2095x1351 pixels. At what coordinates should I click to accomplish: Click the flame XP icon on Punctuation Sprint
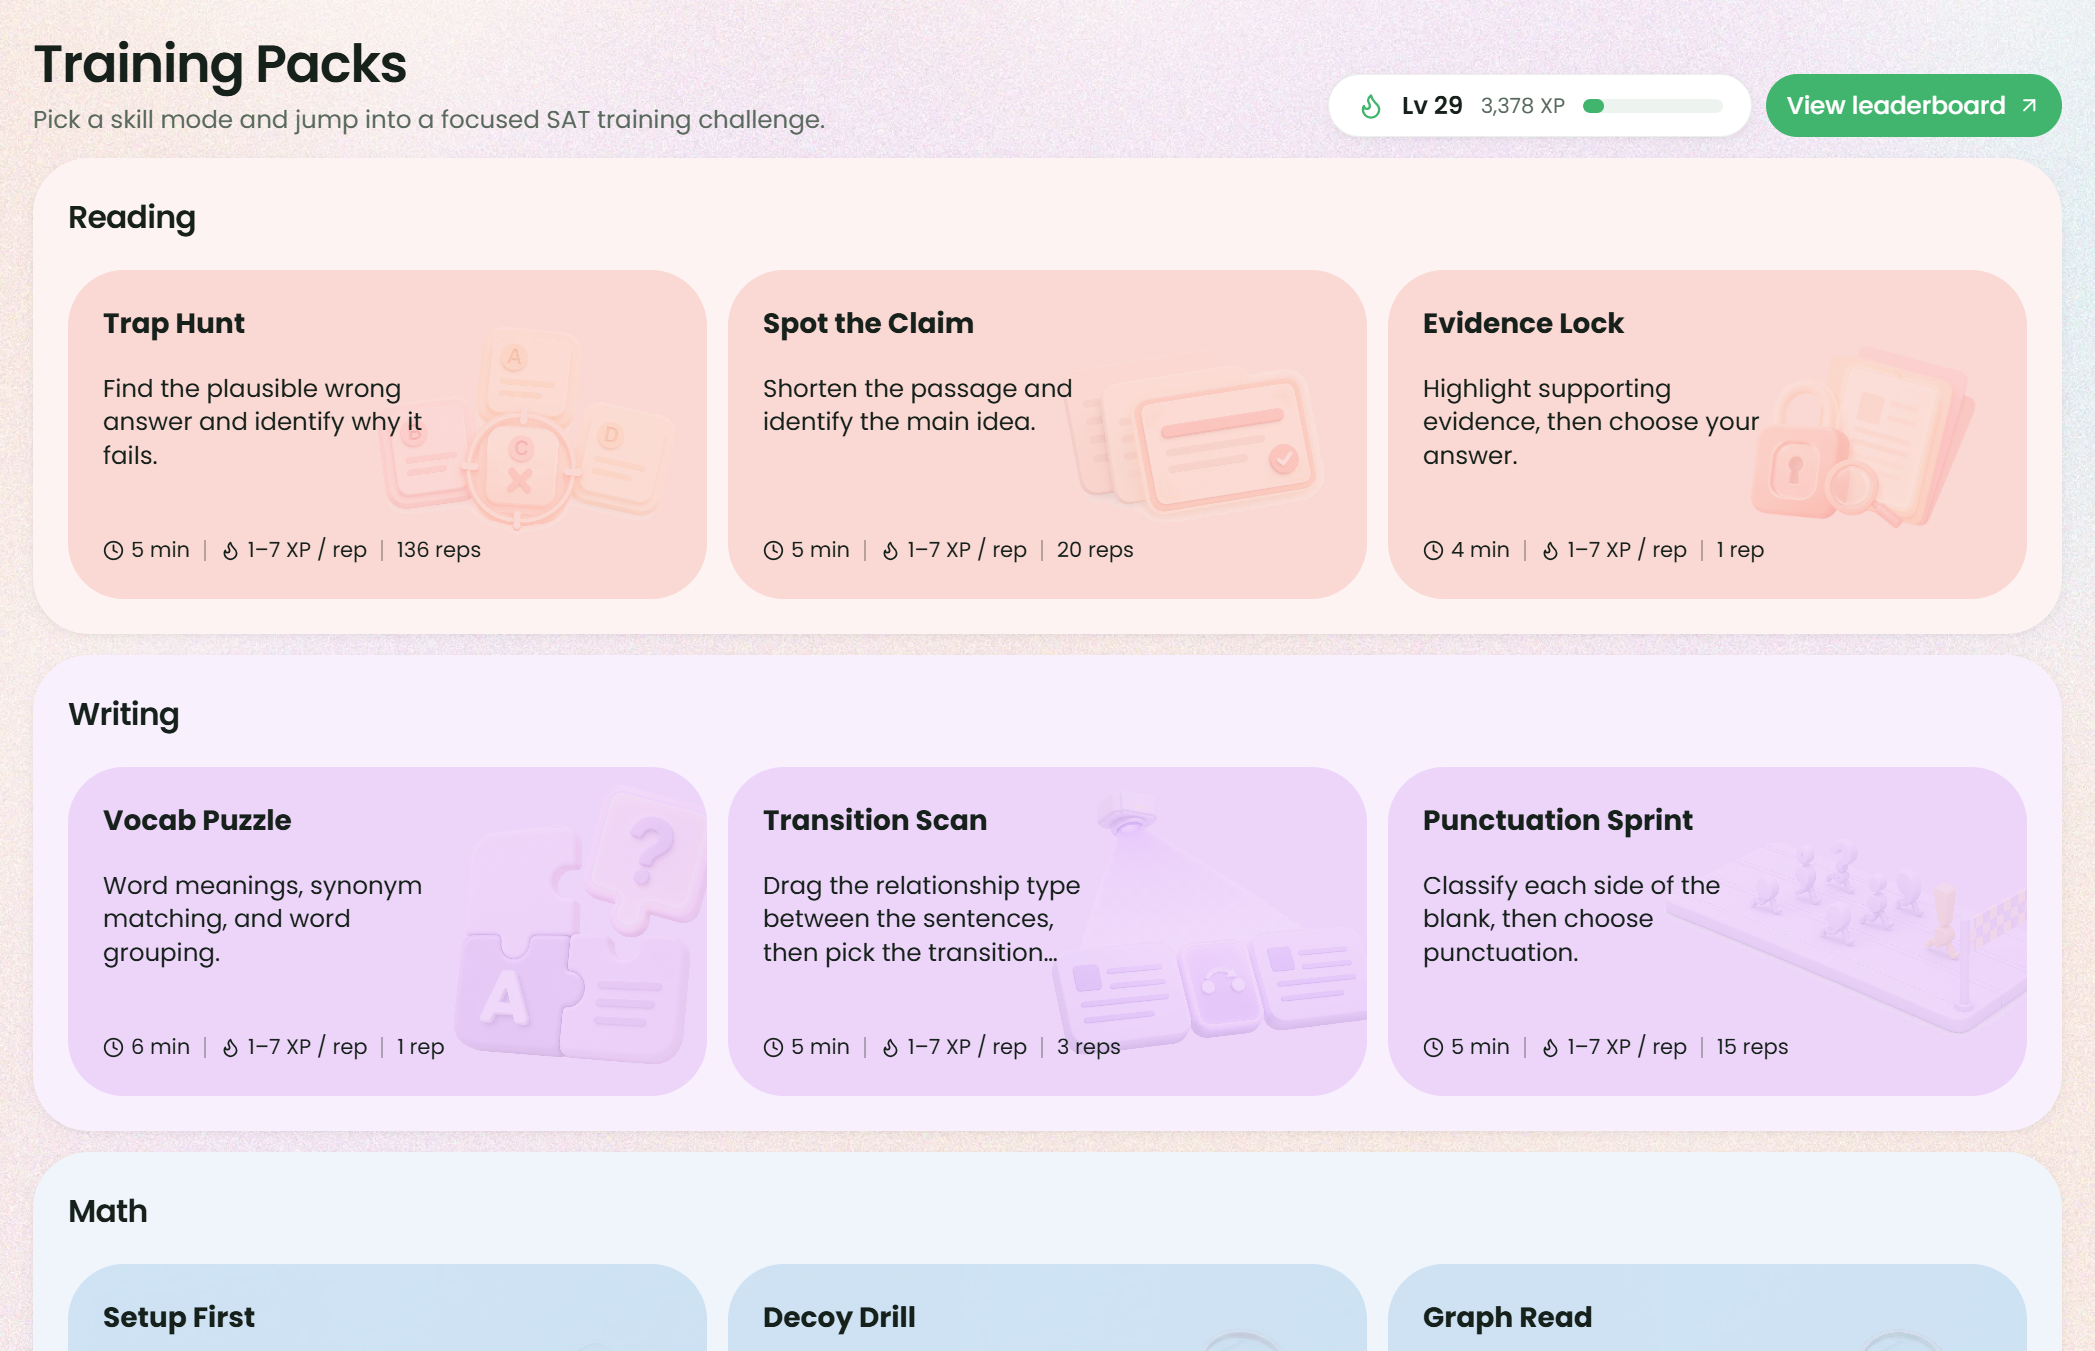tap(1550, 1047)
